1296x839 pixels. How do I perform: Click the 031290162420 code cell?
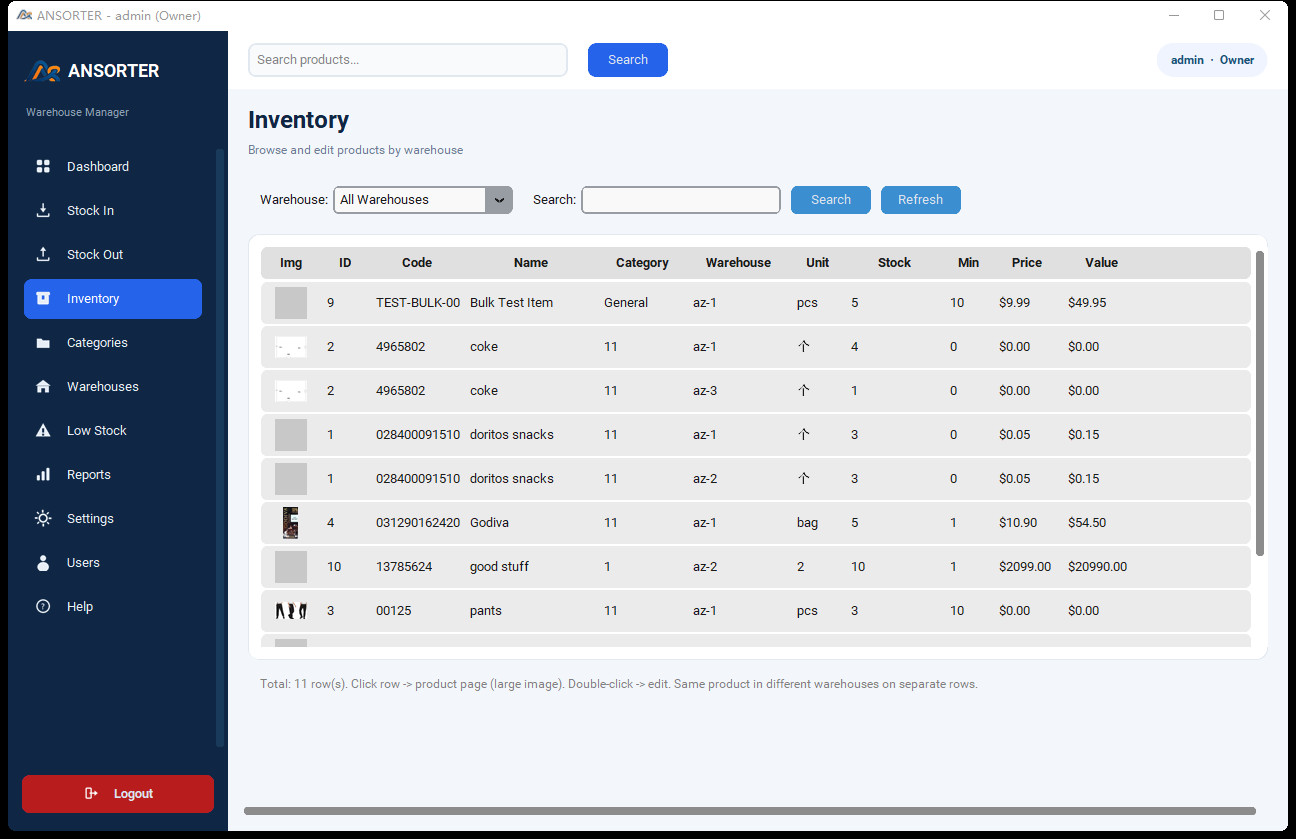click(x=418, y=522)
